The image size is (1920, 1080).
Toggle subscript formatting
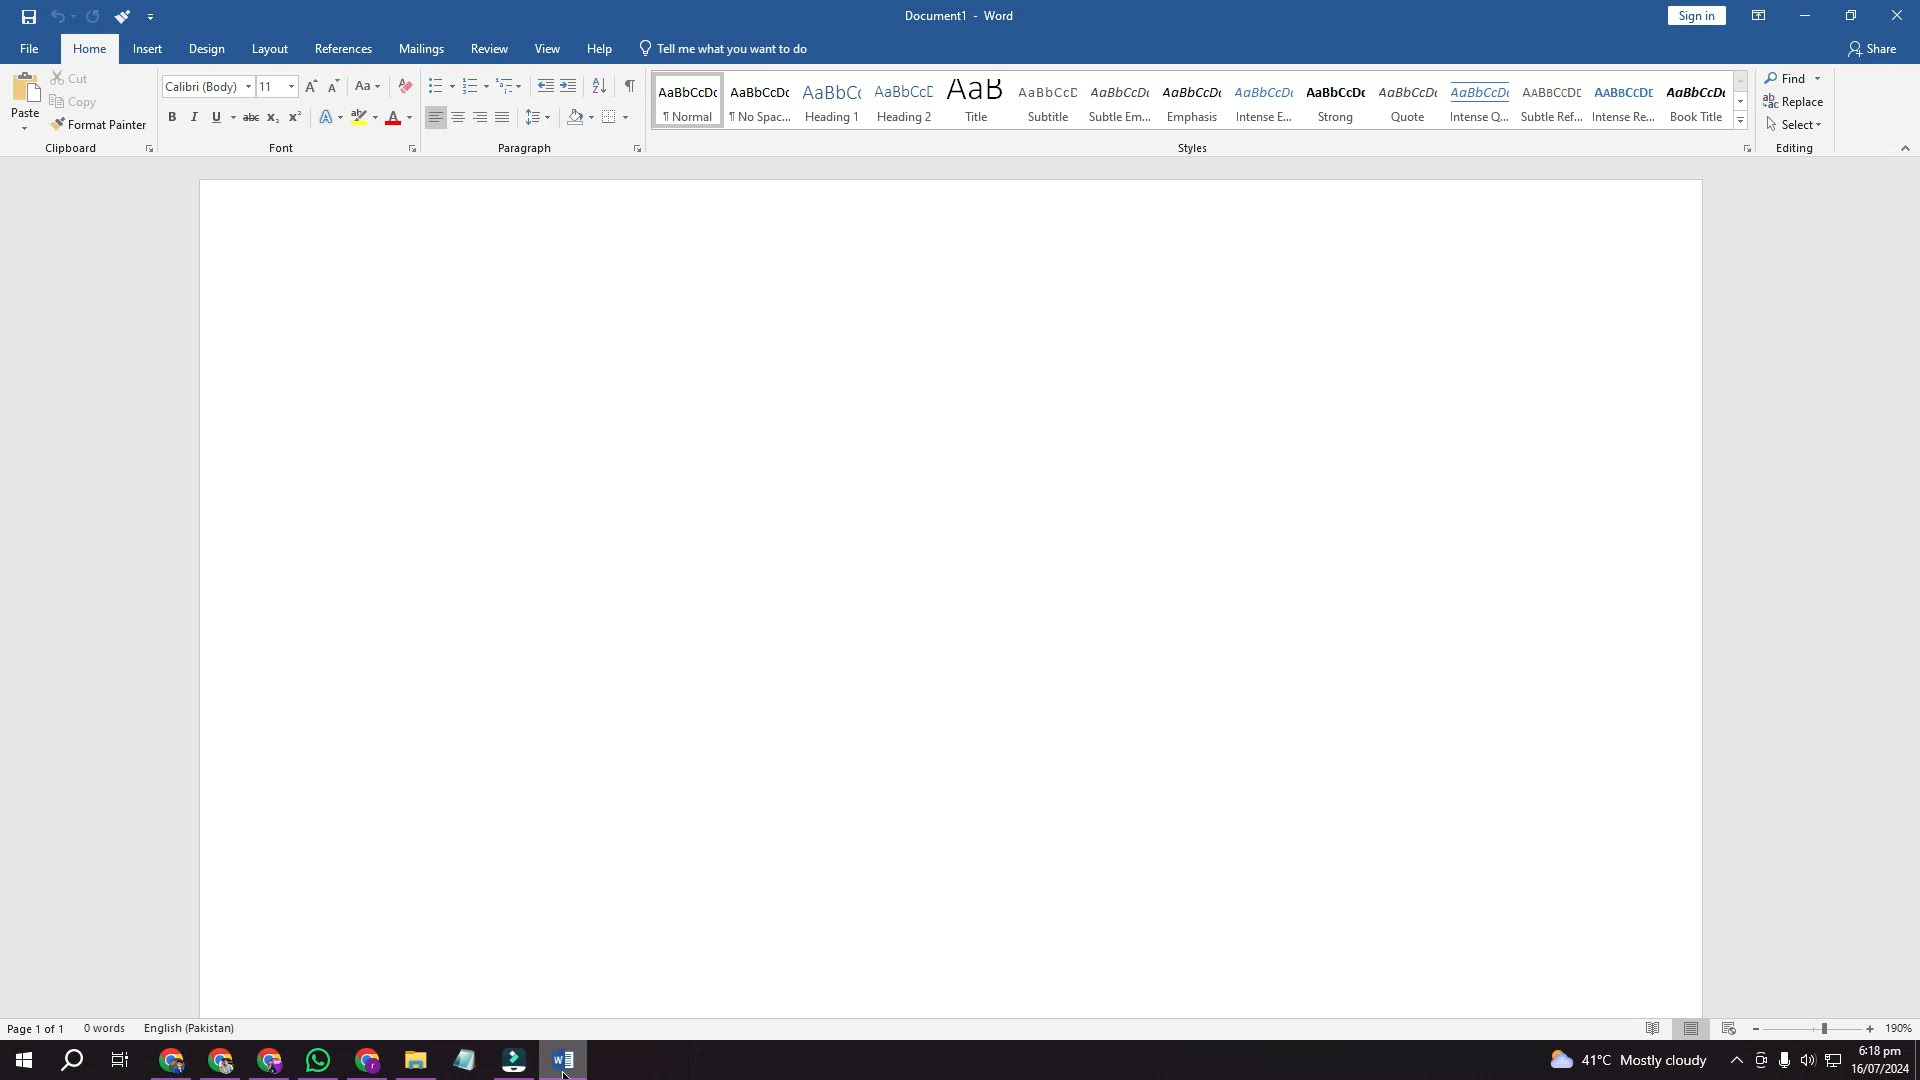pyautogui.click(x=273, y=117)
